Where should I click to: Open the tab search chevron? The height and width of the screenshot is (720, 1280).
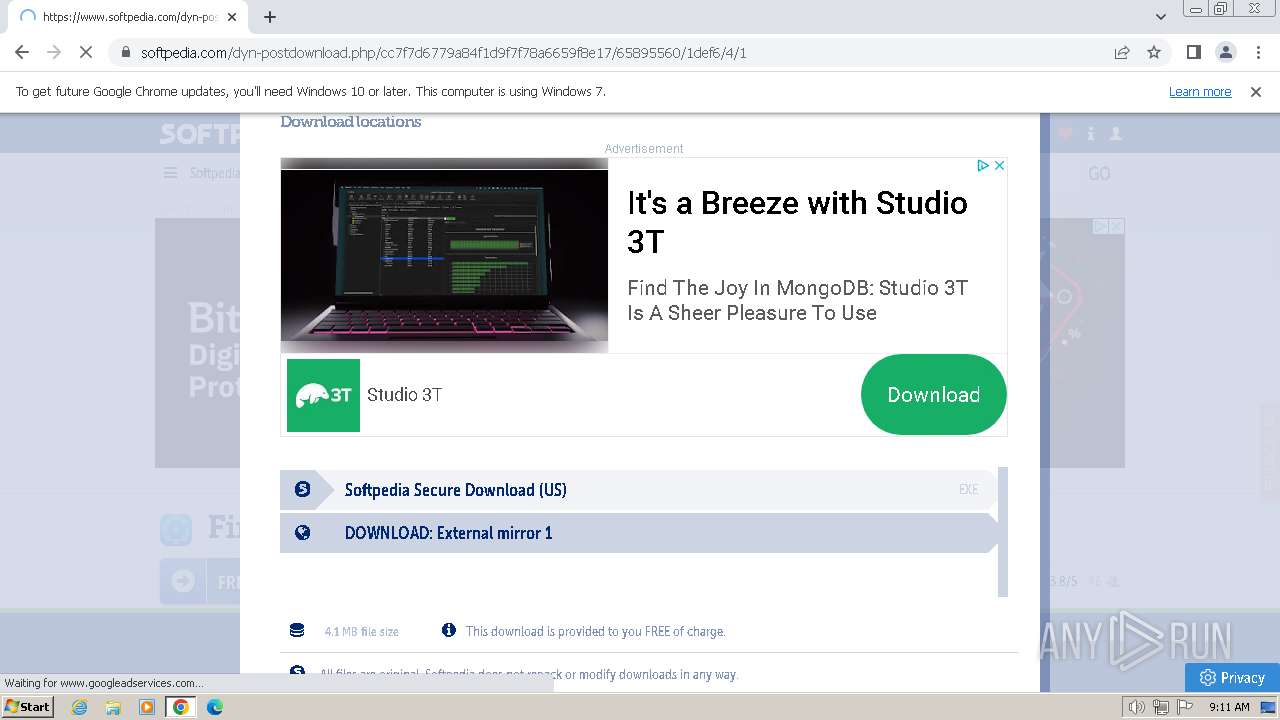pos(1160,17)
